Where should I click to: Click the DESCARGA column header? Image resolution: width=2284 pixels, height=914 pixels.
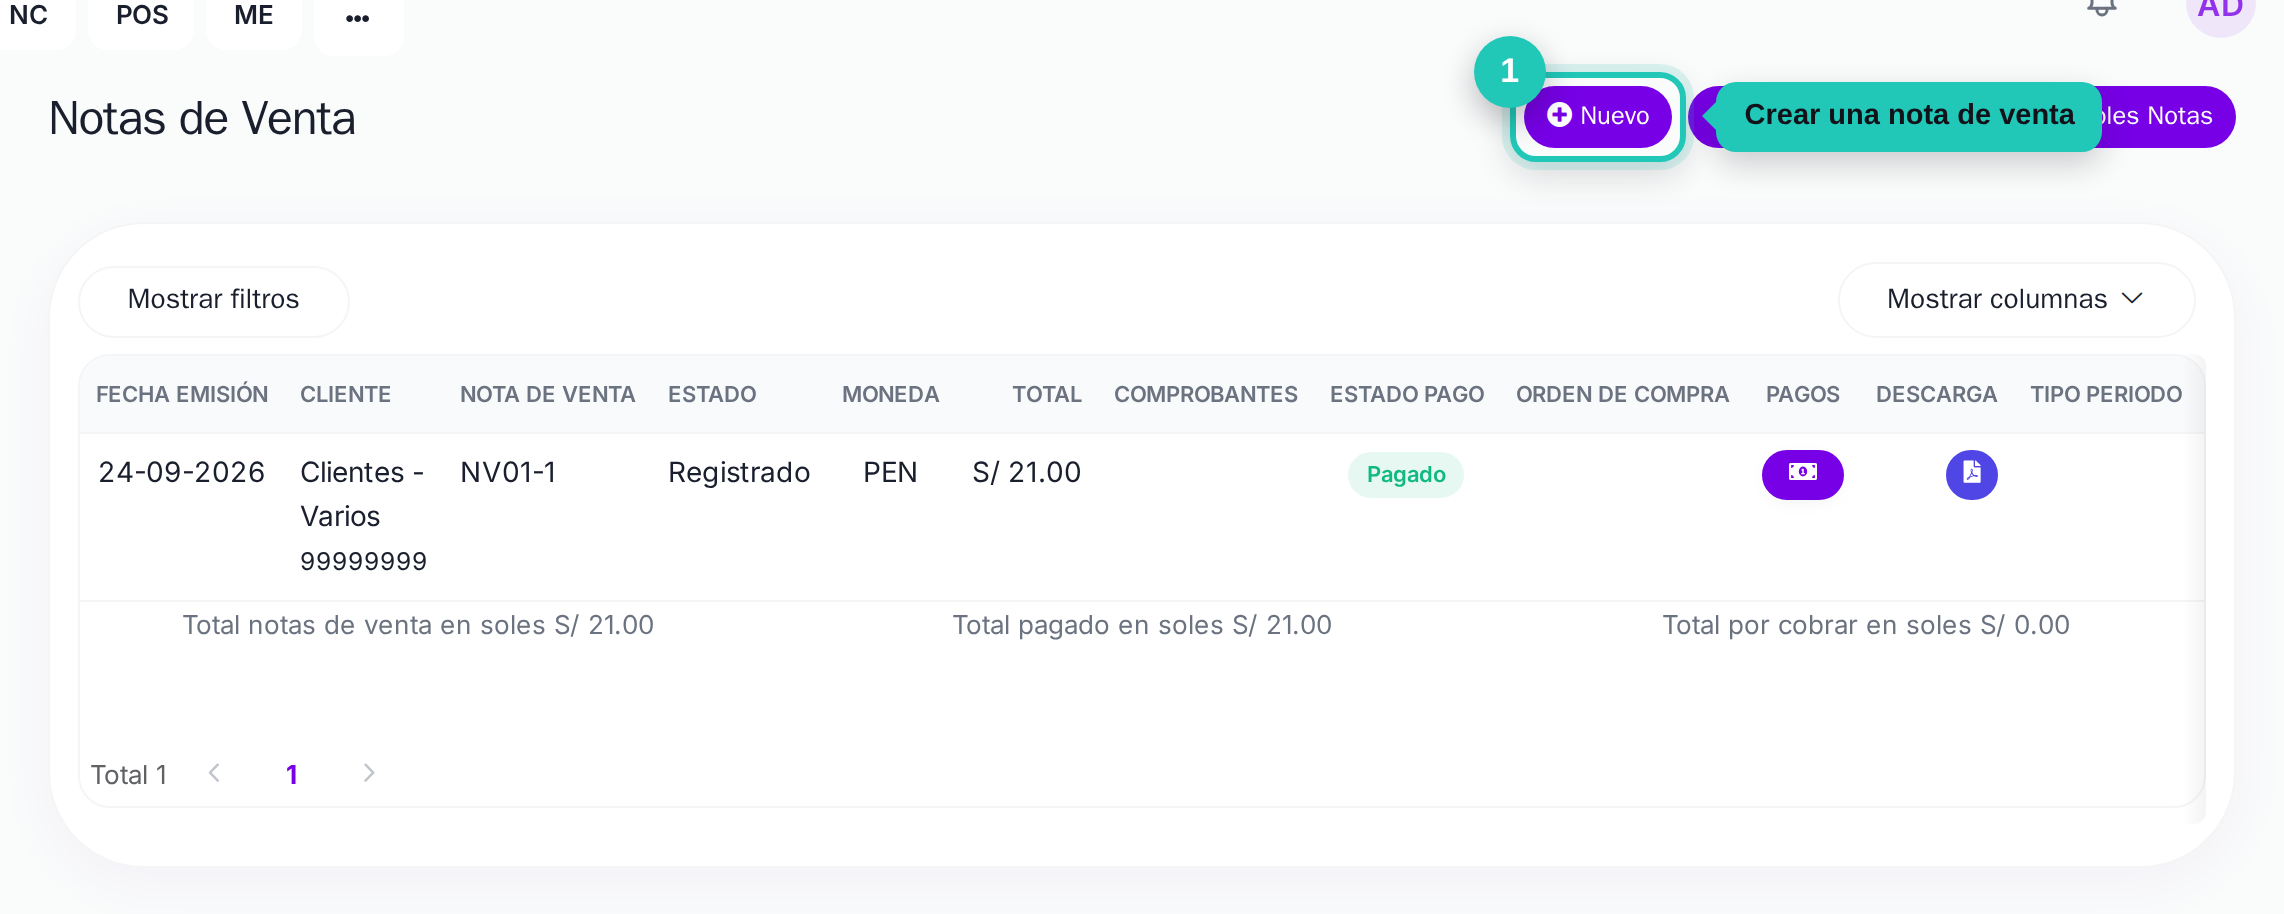point(1936,395)
